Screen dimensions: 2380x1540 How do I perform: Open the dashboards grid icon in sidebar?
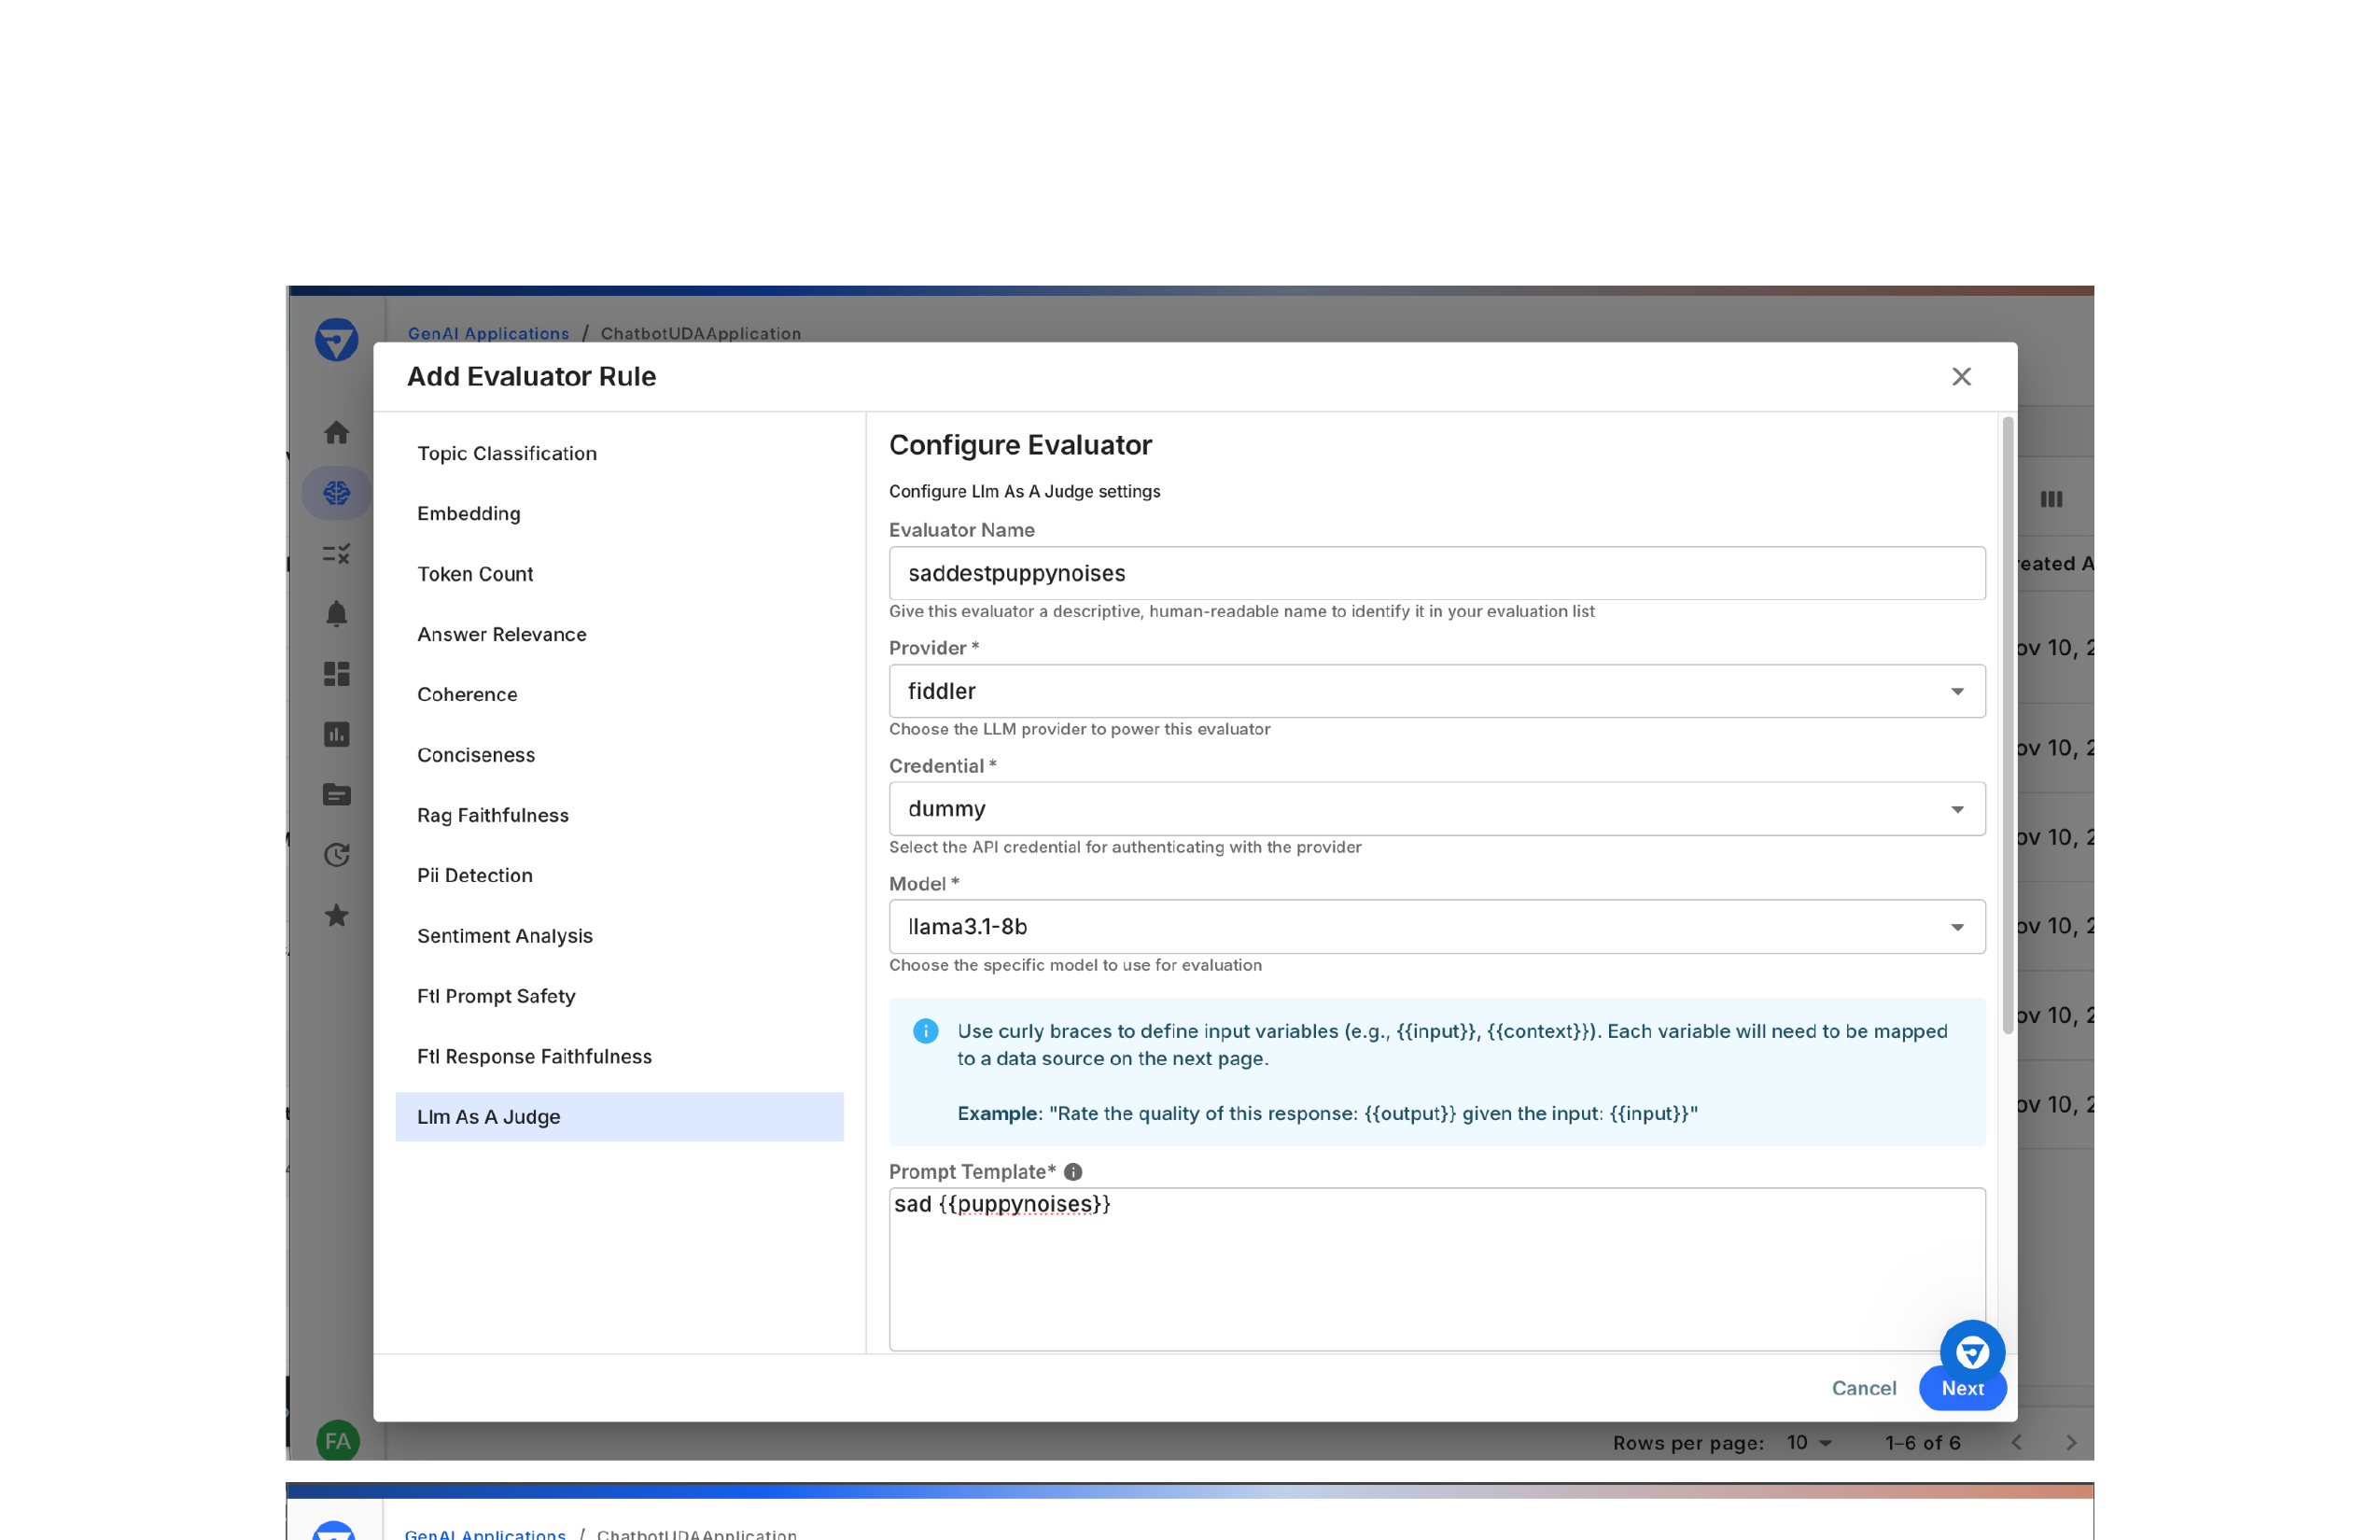pyautogui.click(x=336, y=674)
